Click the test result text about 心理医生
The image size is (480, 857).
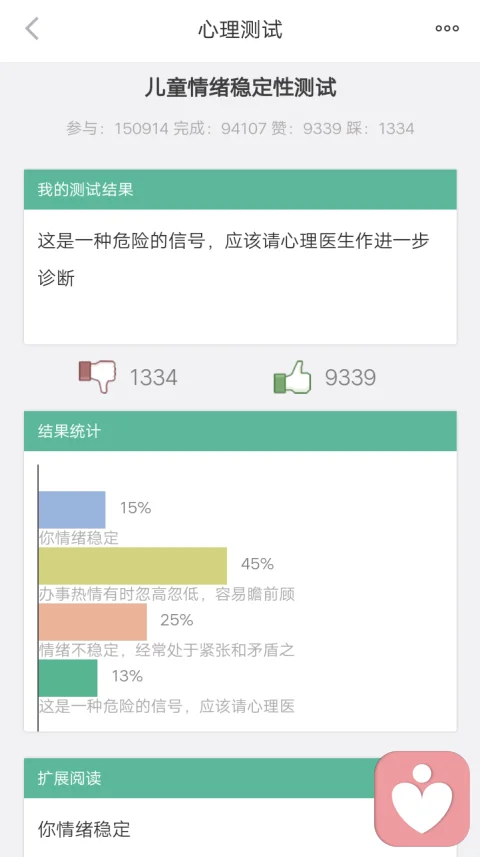233,260
